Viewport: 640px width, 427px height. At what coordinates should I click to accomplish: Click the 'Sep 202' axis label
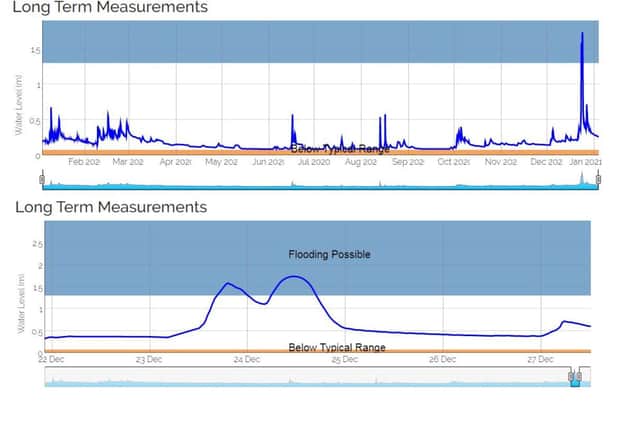408,162
